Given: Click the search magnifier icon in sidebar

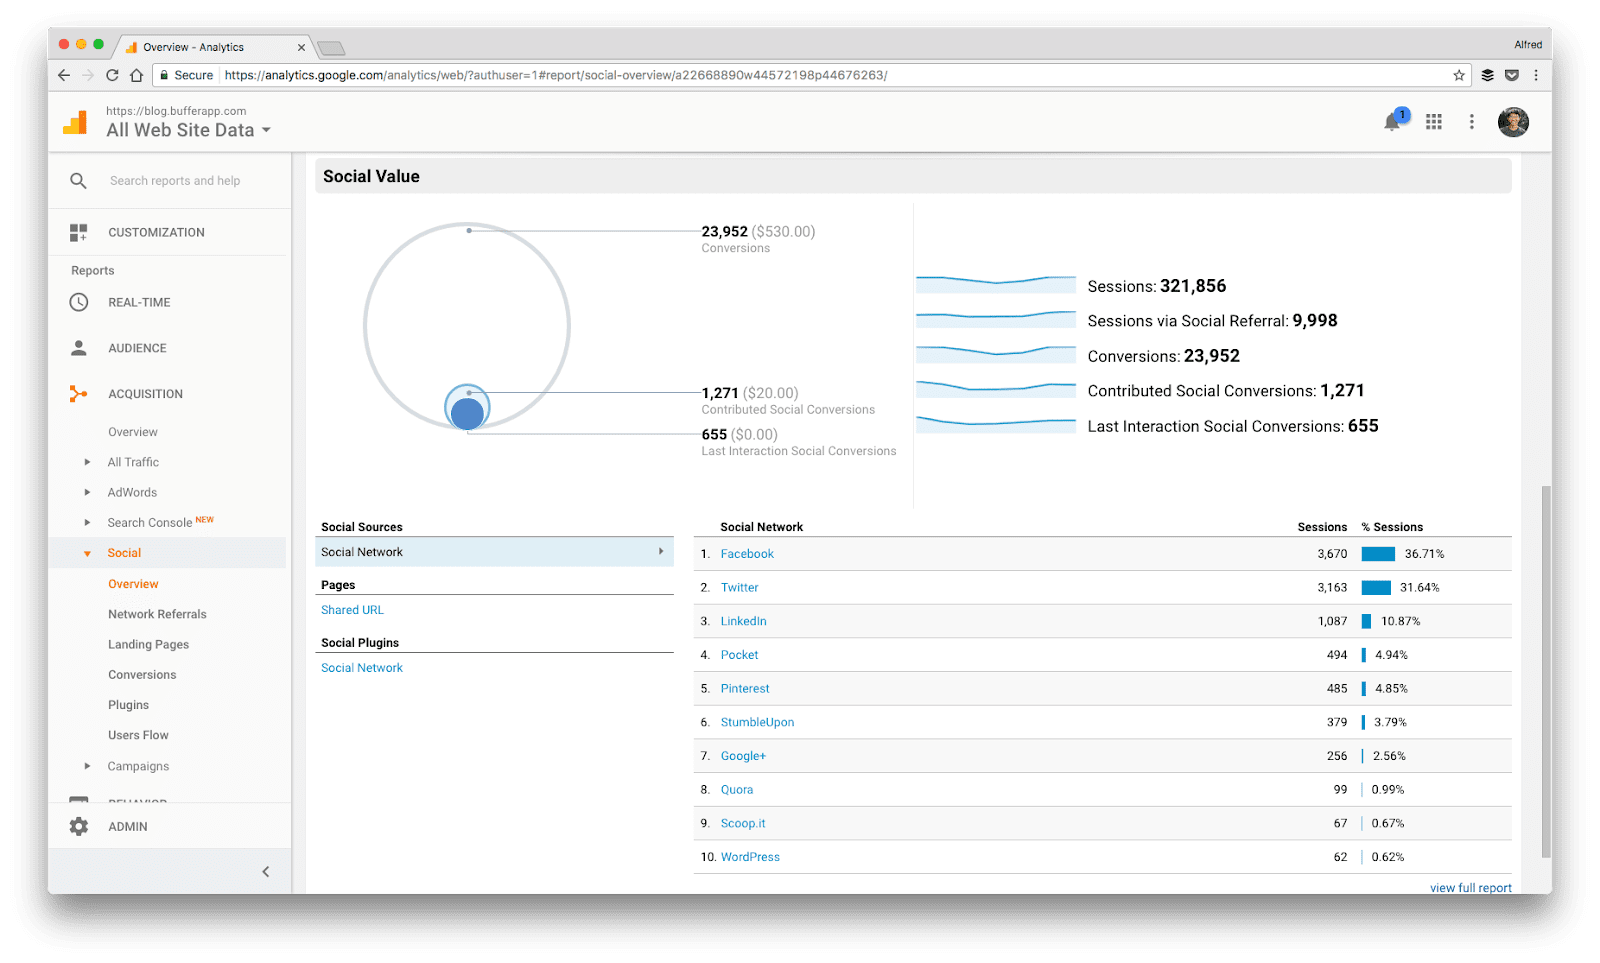Looking at the screenshot, I should [78, 181].
